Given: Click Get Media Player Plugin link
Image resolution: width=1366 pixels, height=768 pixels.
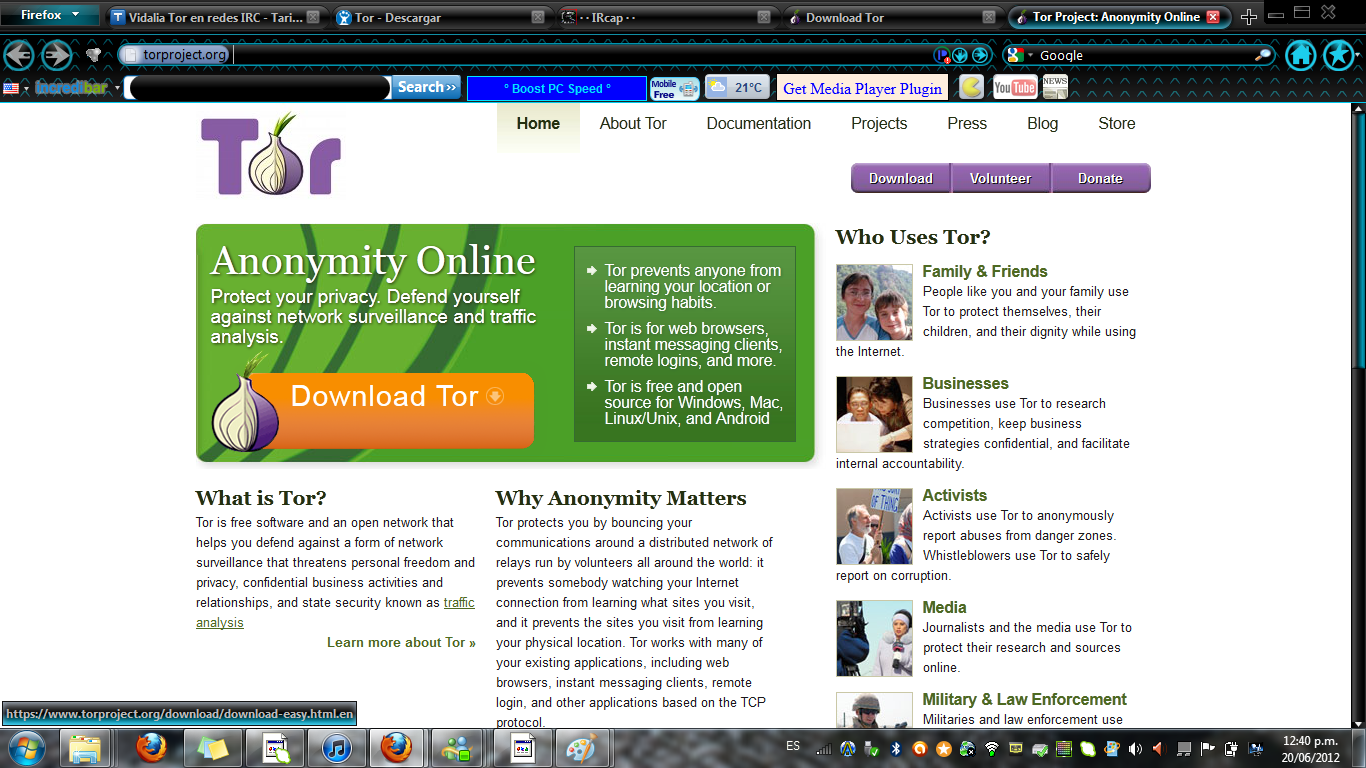Looking at the screenshot, I should [x=862, y=89].
